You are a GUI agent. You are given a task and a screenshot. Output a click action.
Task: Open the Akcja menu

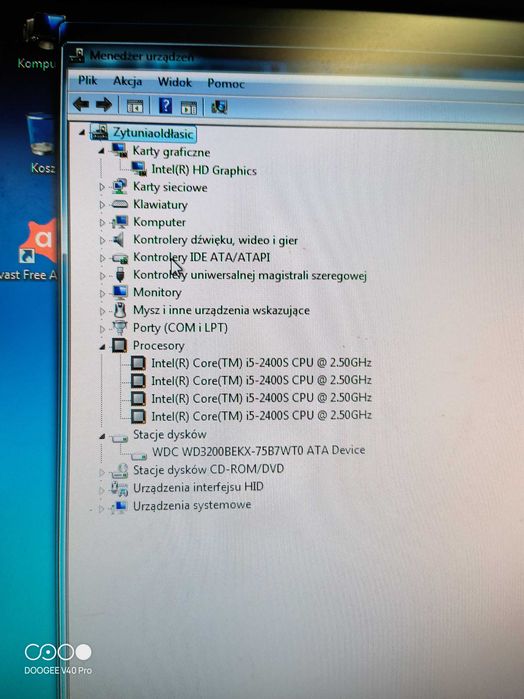point(128,81)
